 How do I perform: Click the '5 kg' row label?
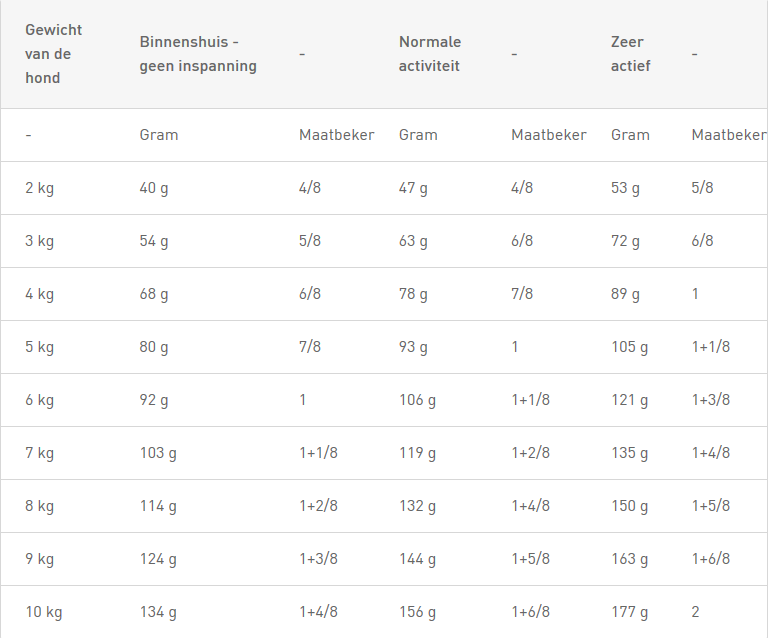click(x=40, y=347)
